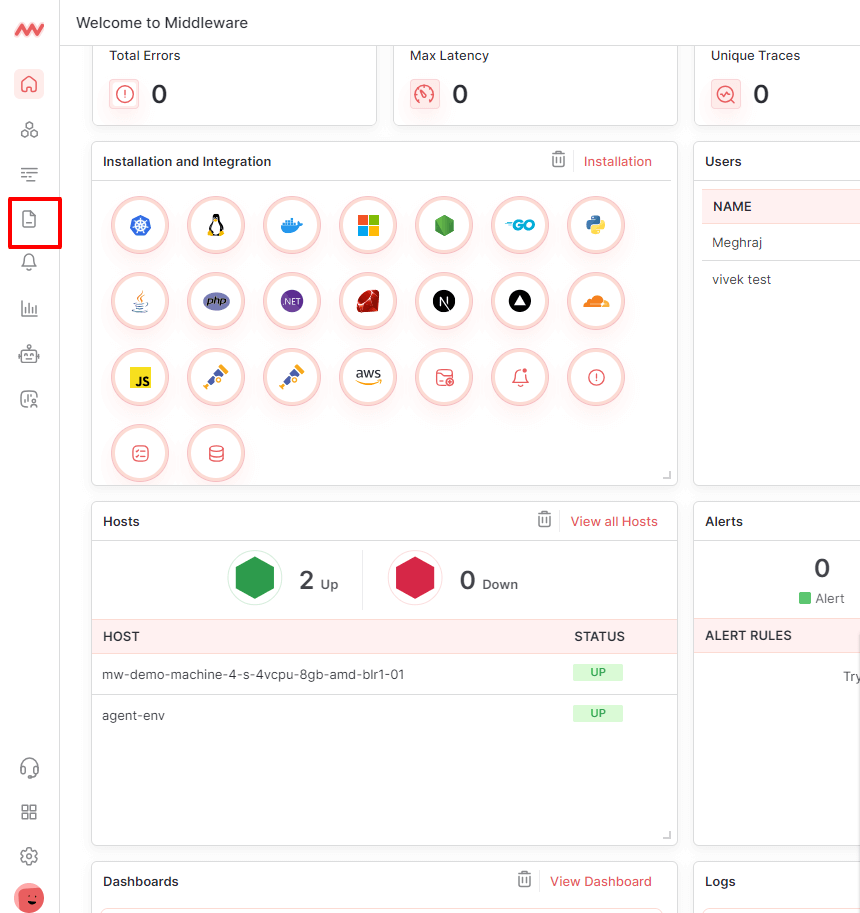The height and width of the screenshot is (913, 860).
Task: Select the bell integration icon in the grid
Action: 520,377
